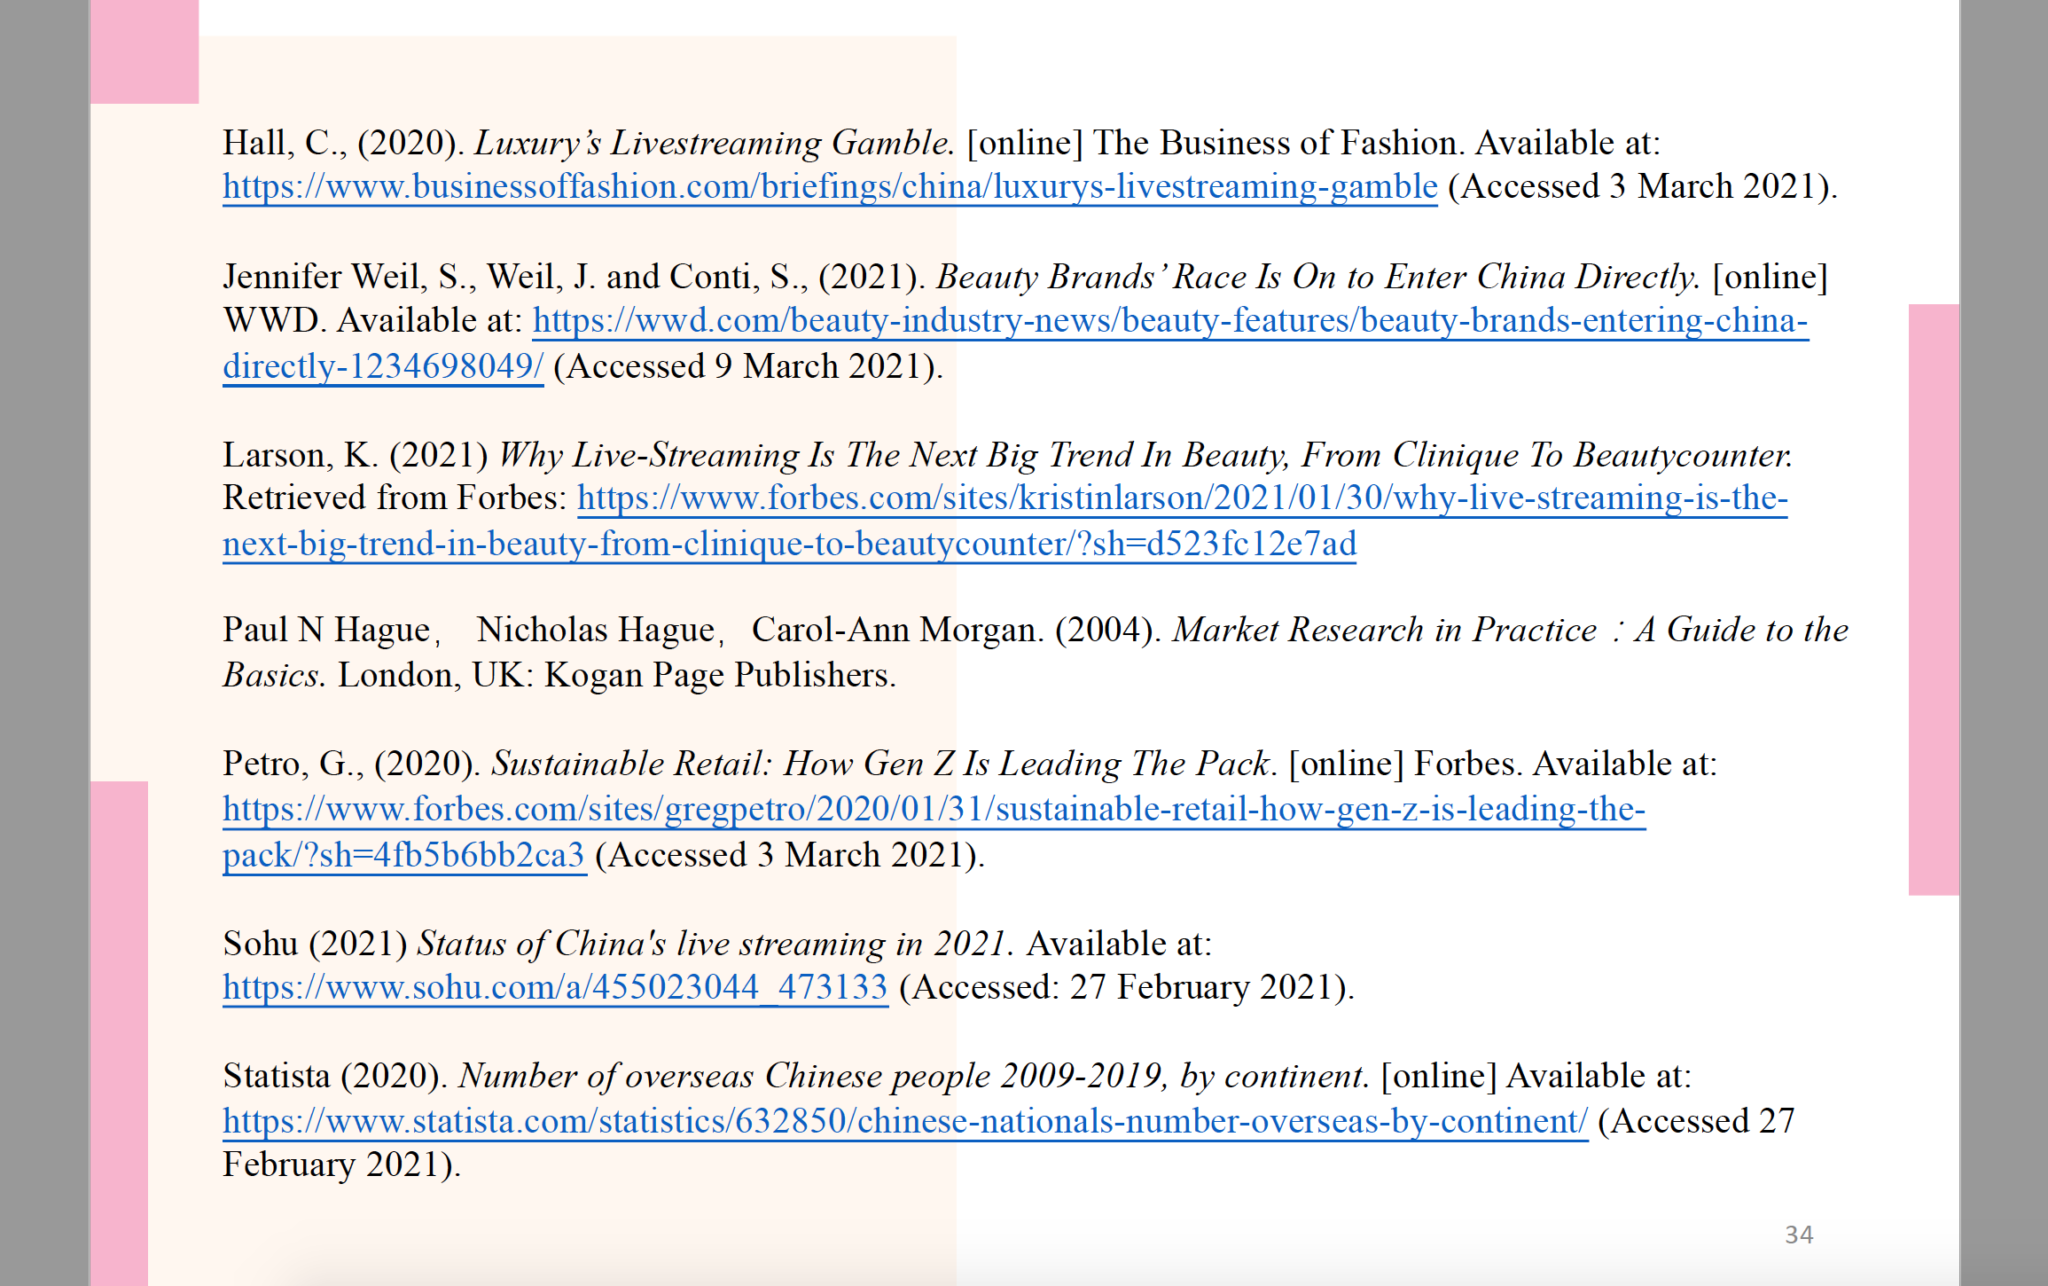Screen dimensions: 2048x1286
Task: Click the page number 34
Action: pyautogui.click(x=1799, y=1235)
